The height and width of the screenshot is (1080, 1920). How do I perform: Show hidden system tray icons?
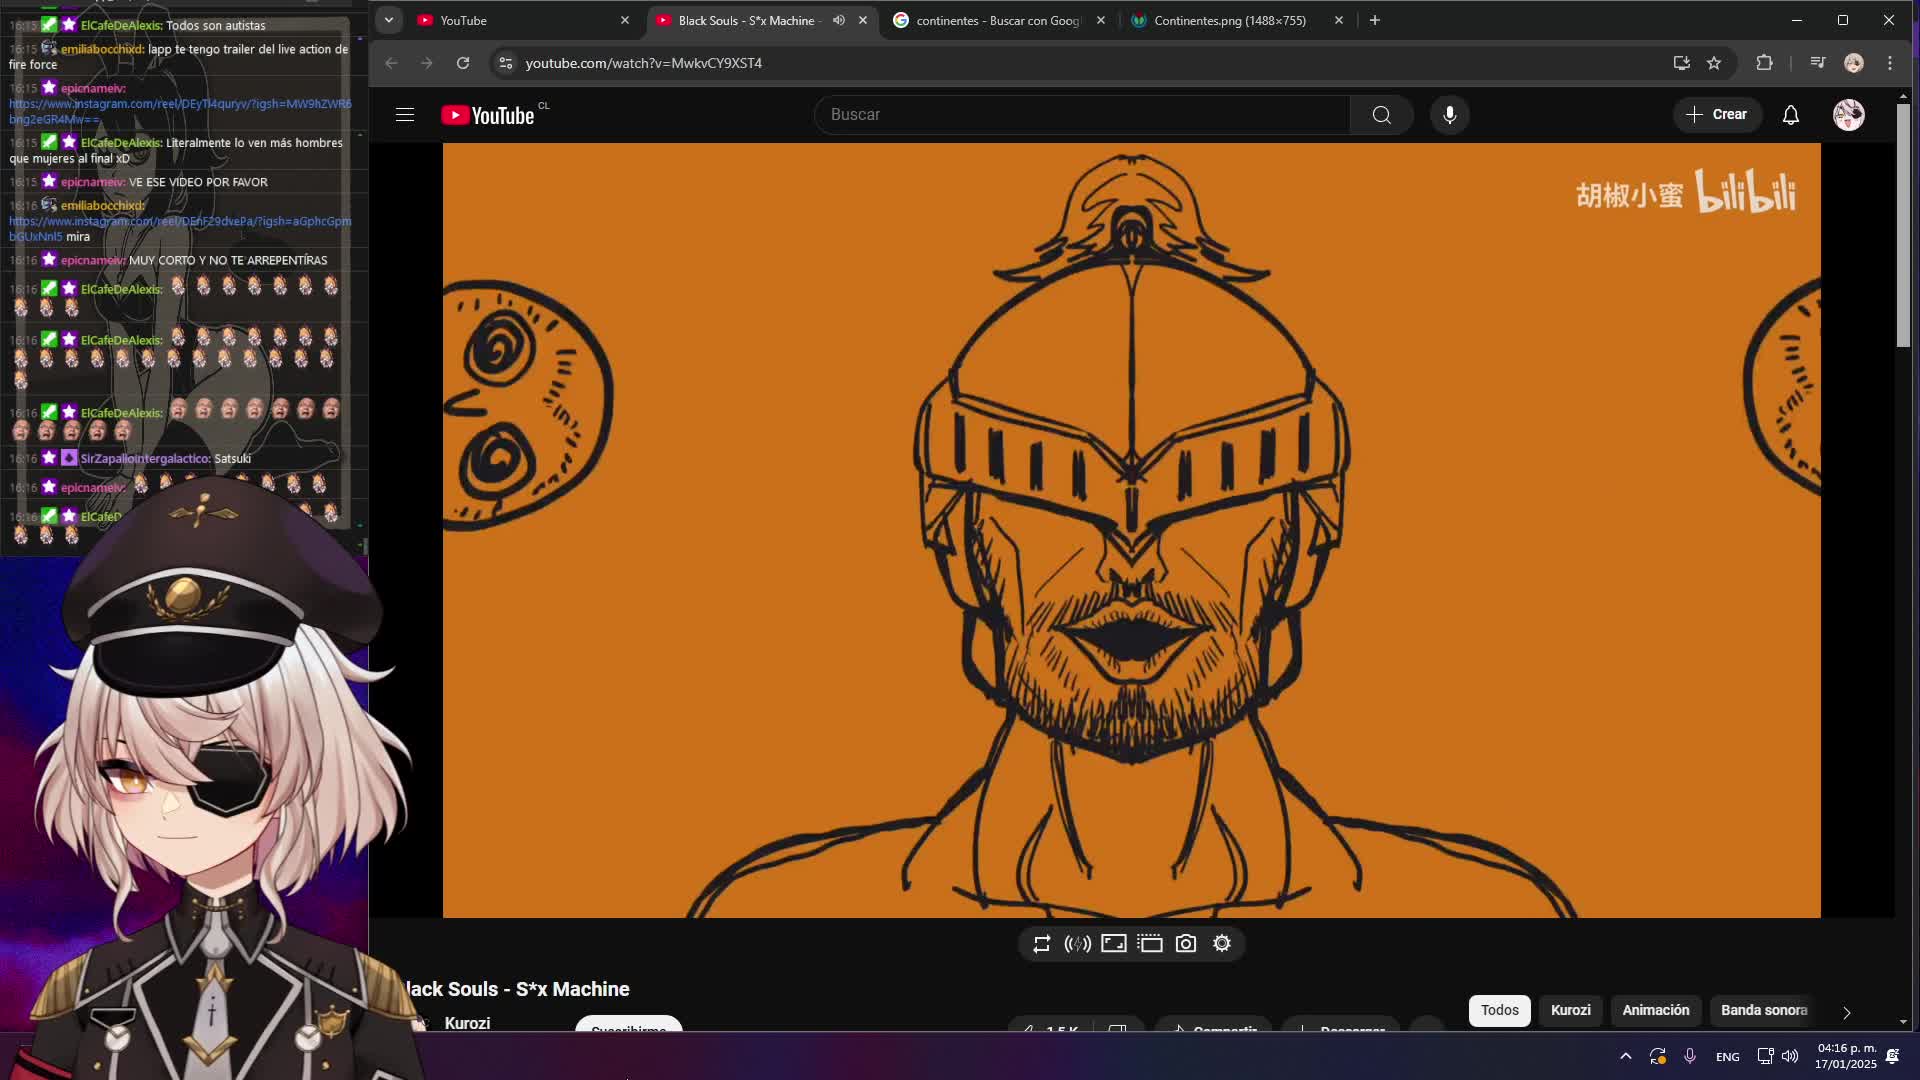(1625, 1056)
